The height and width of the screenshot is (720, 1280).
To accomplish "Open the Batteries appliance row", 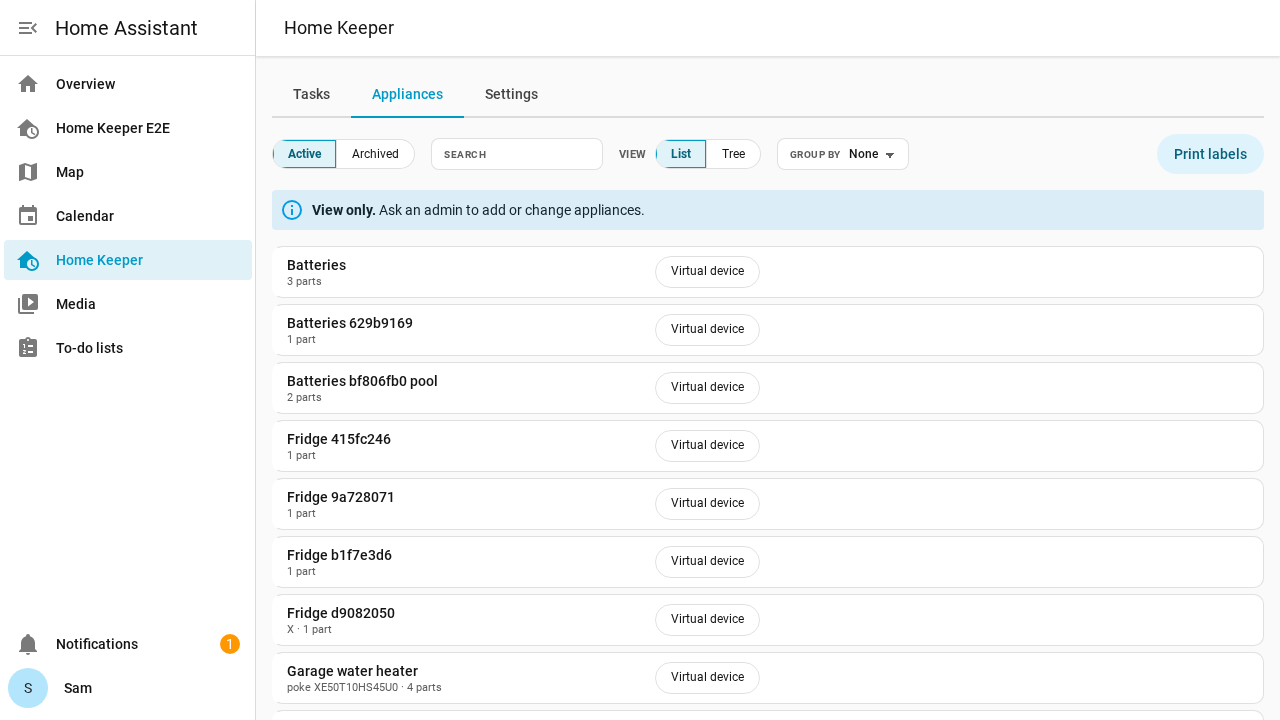I will coord(768,272).
